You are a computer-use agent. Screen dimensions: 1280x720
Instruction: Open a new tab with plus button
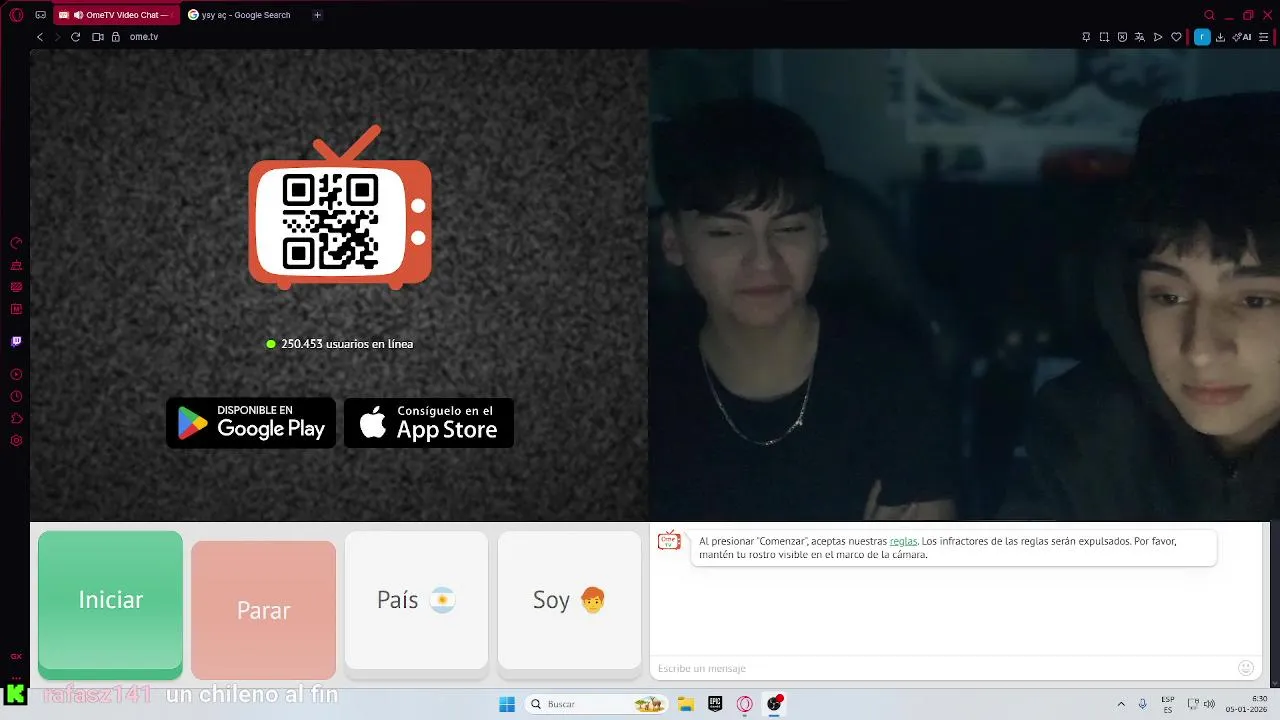(x=317, y=15)
